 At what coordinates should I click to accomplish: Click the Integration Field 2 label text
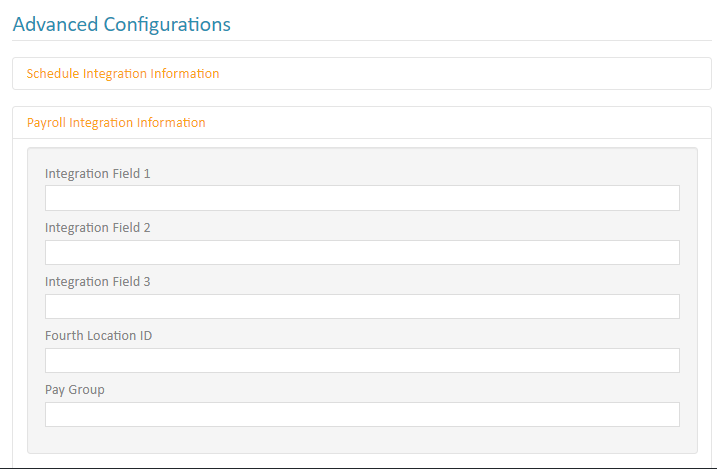click(x=97, y=228)
